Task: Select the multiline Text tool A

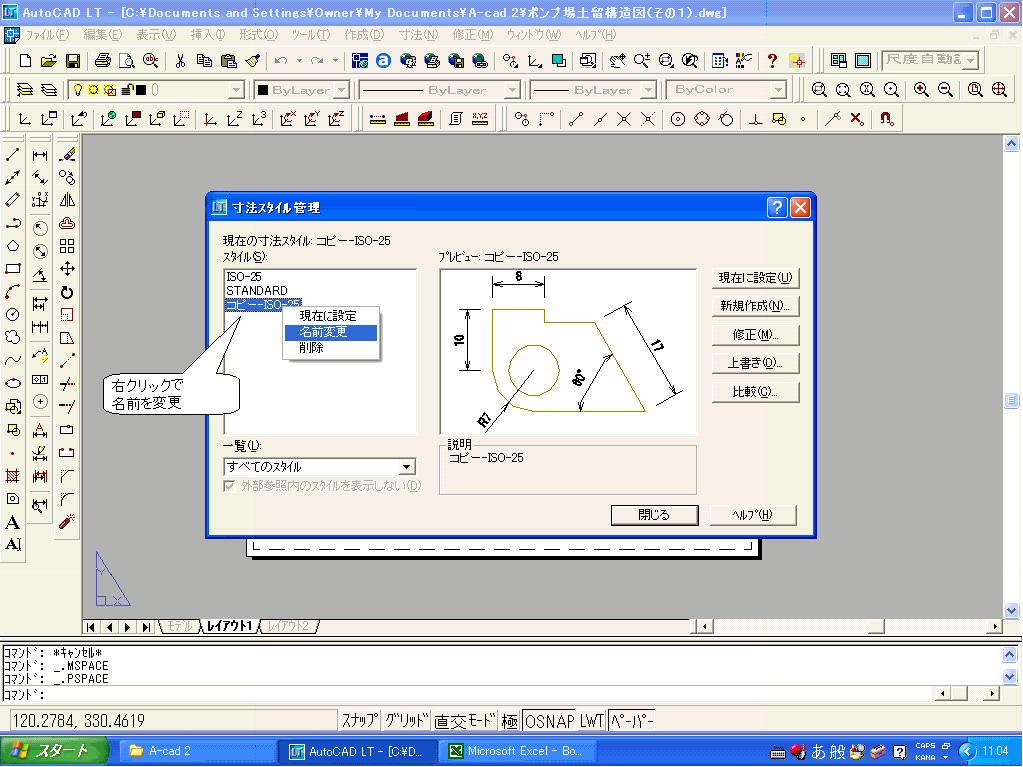Action: [x=12, y=522]
